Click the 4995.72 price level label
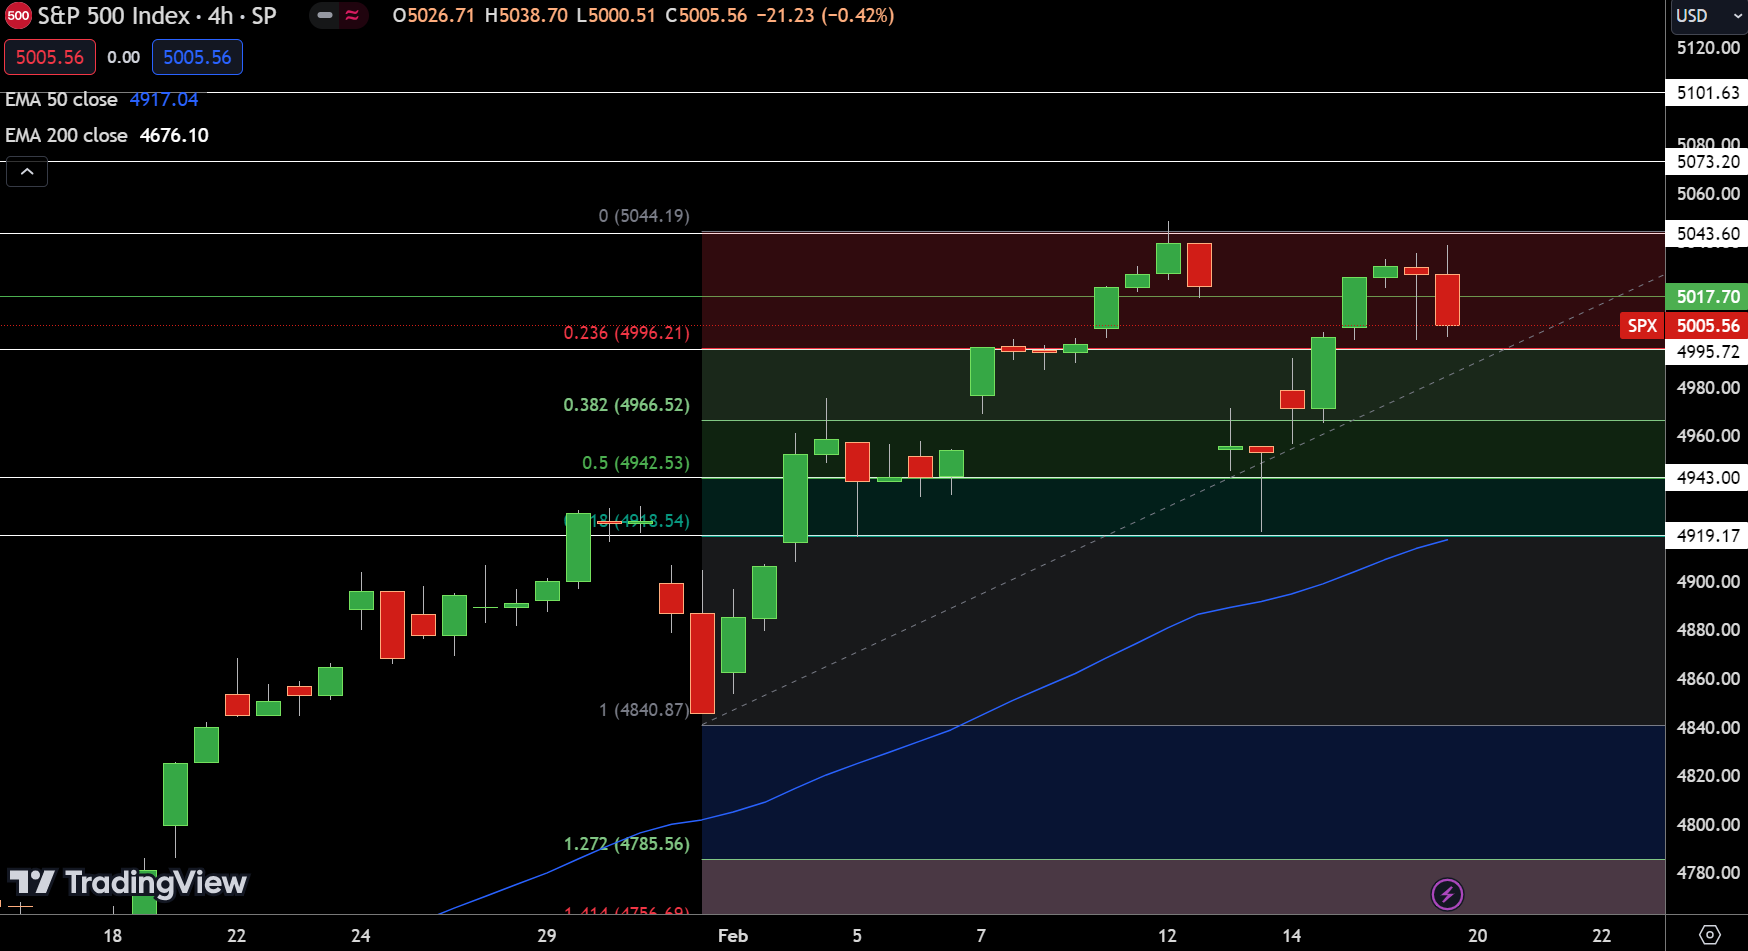 coord(1708,351)
